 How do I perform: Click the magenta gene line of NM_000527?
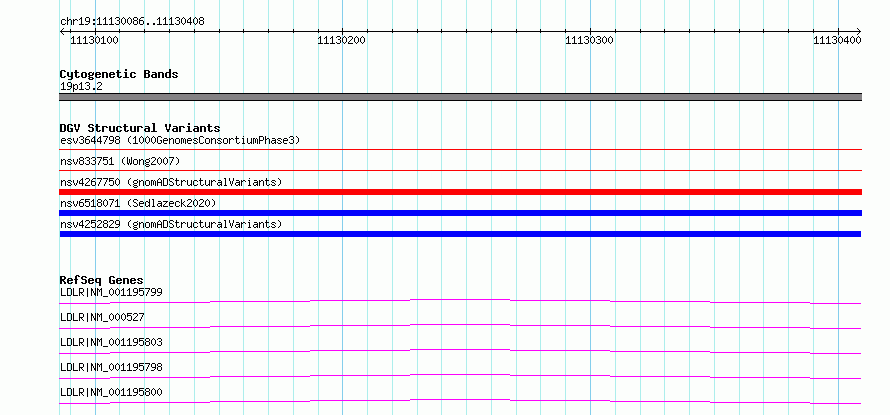[460, 324]
